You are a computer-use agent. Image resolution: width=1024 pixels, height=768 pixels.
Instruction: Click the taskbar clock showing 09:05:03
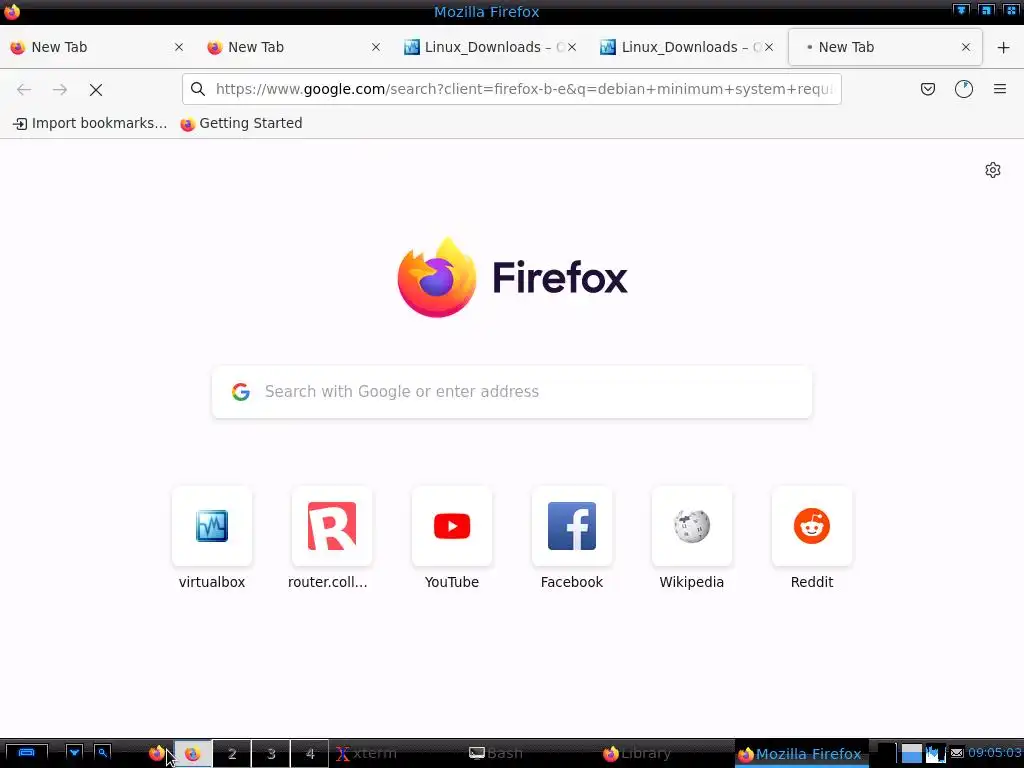point(994,752)
